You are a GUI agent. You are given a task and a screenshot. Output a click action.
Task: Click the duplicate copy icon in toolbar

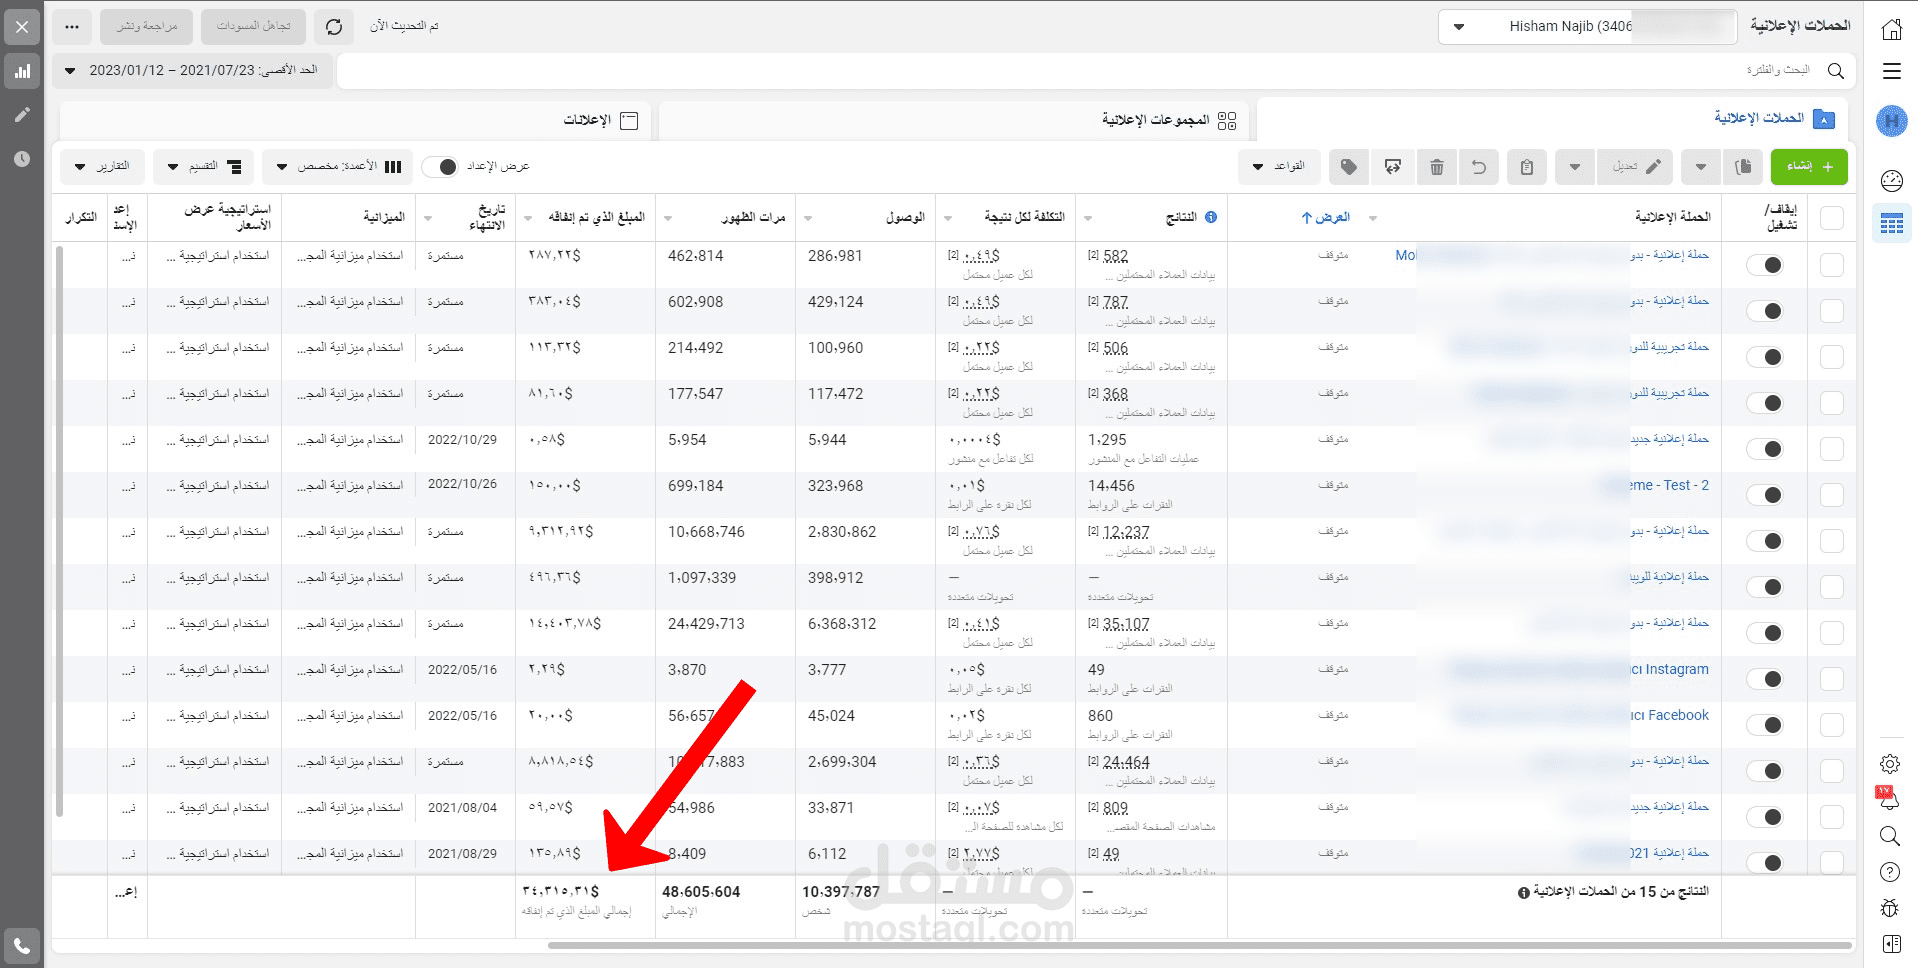(1743, 167)
